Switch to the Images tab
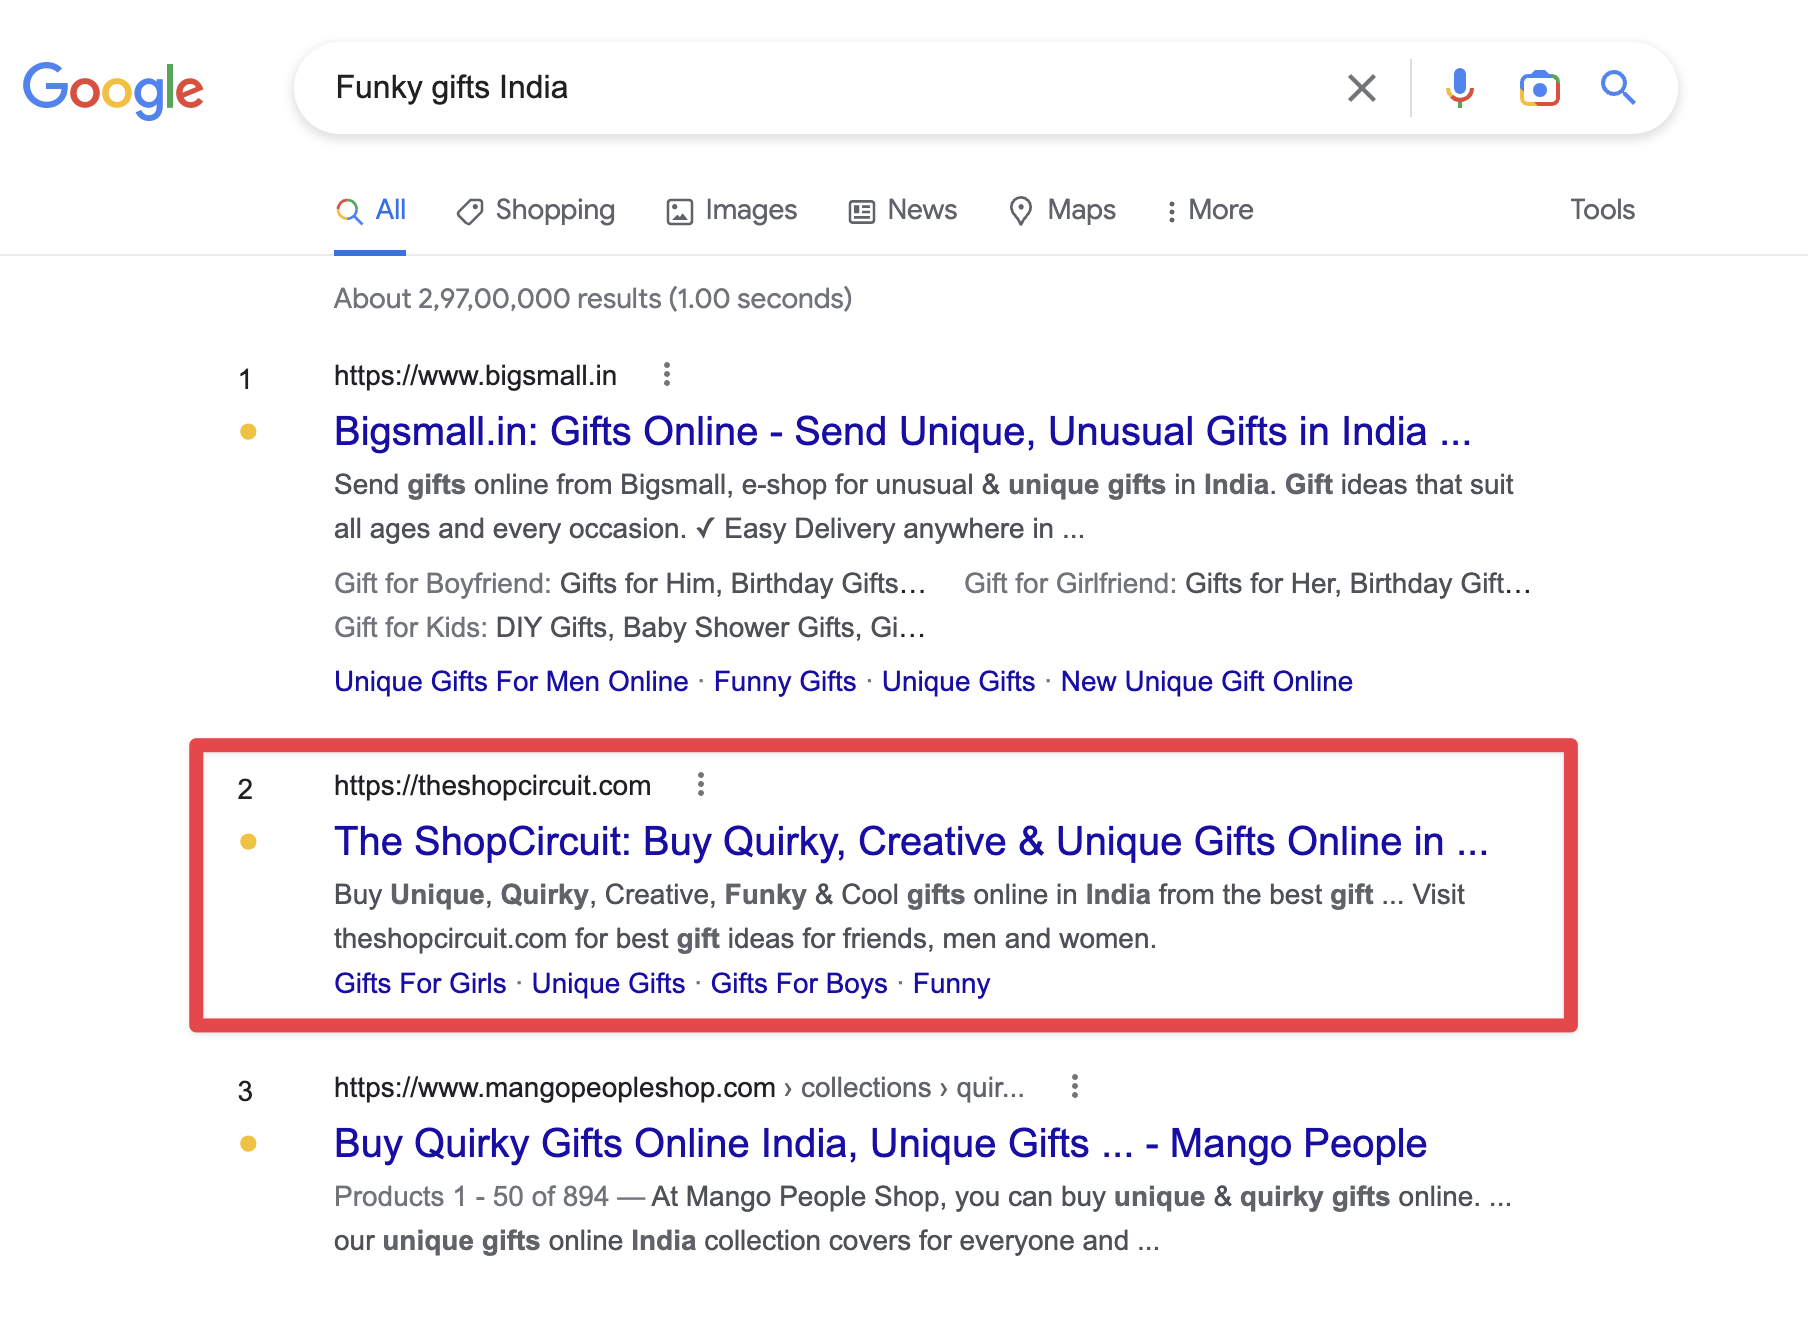Screen dimensions: 1808x1322 [732, 210]
